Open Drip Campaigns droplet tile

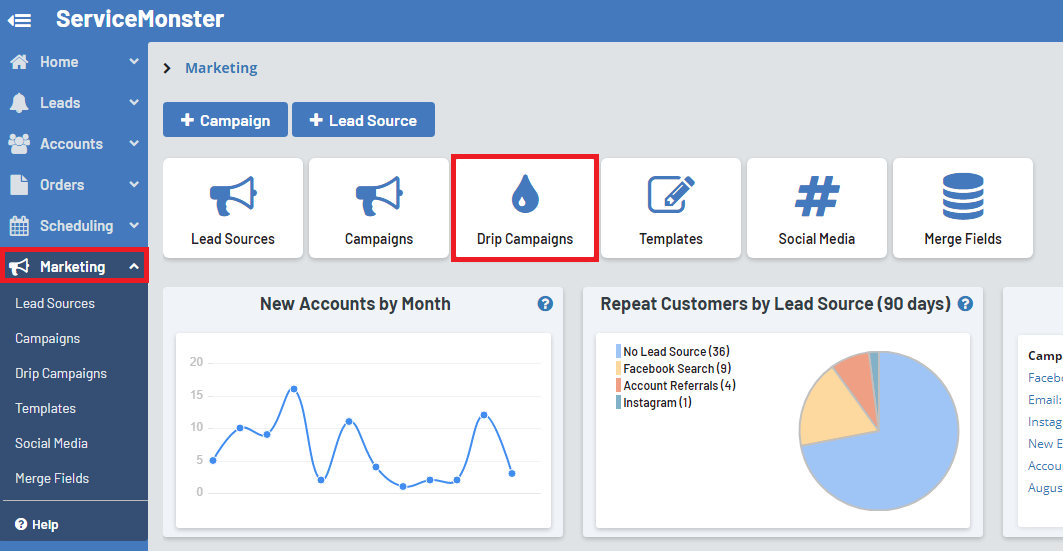525,208
